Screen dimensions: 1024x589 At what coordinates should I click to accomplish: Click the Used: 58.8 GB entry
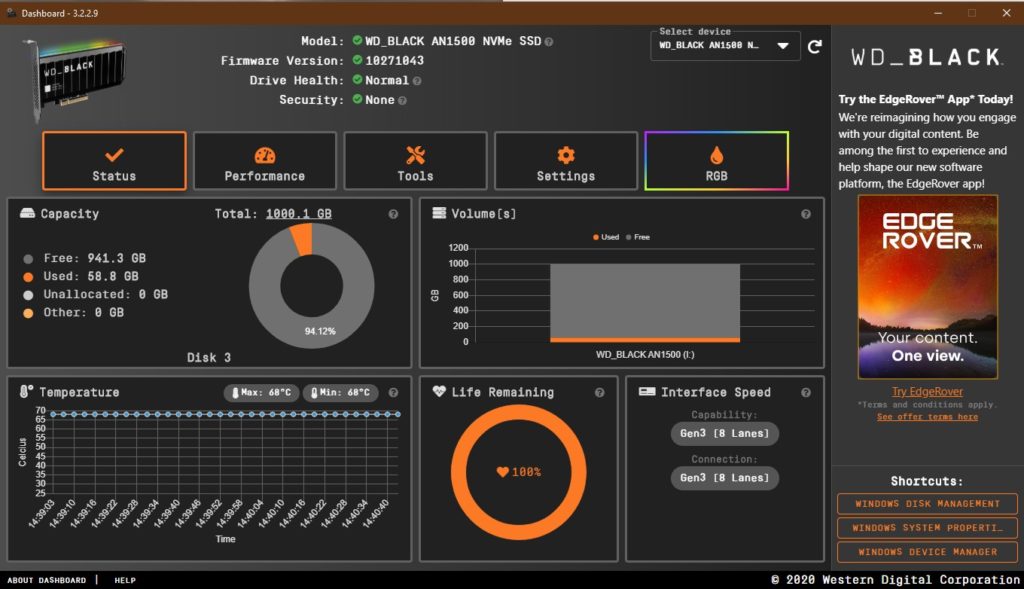tap(80, 276)
